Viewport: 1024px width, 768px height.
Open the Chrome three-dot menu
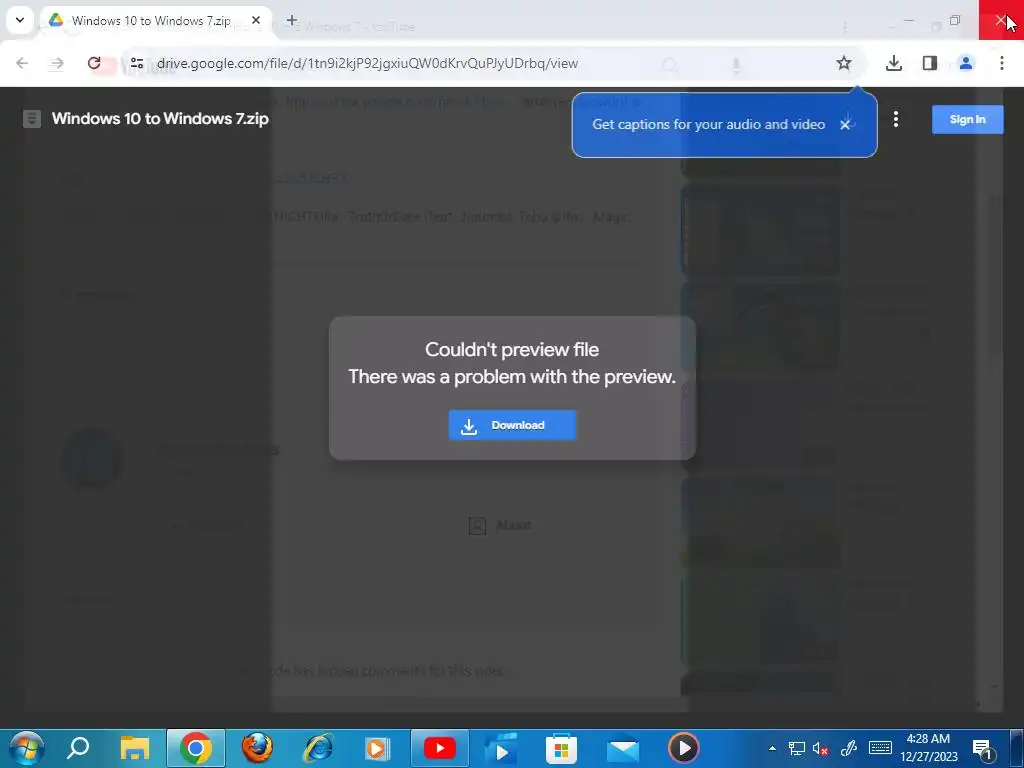pos(1001,63)
